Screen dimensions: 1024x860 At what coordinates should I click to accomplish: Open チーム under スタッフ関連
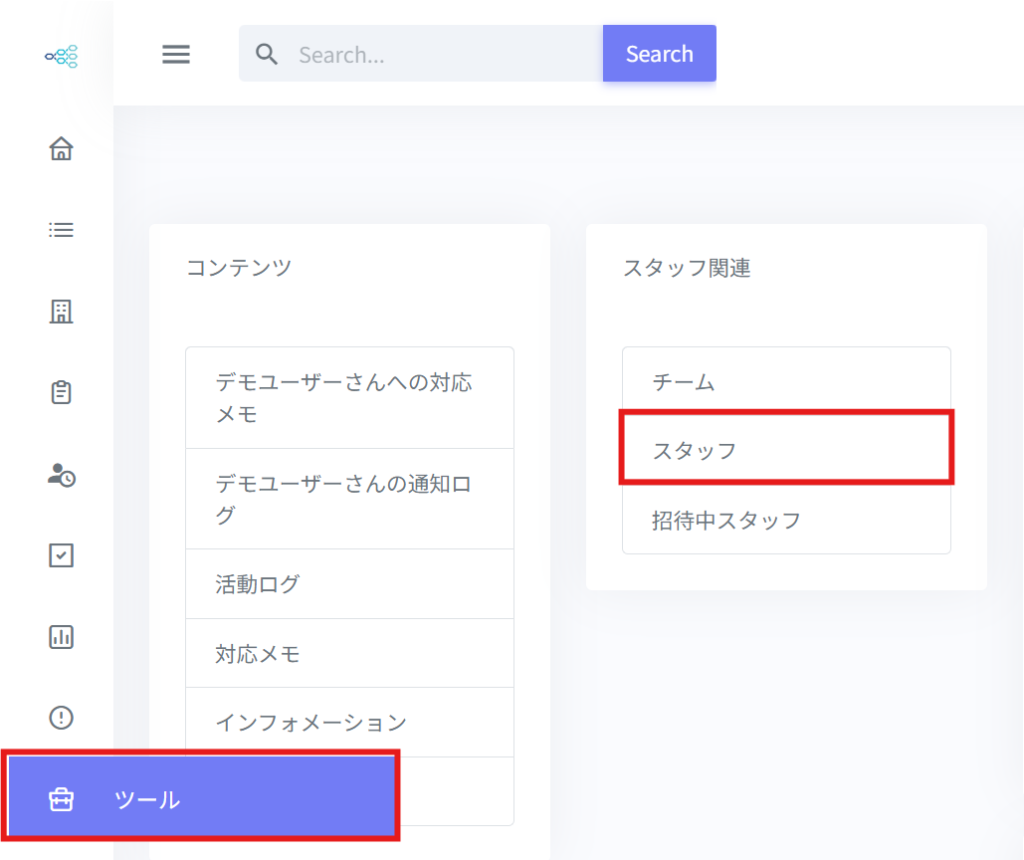click(785, 382)
